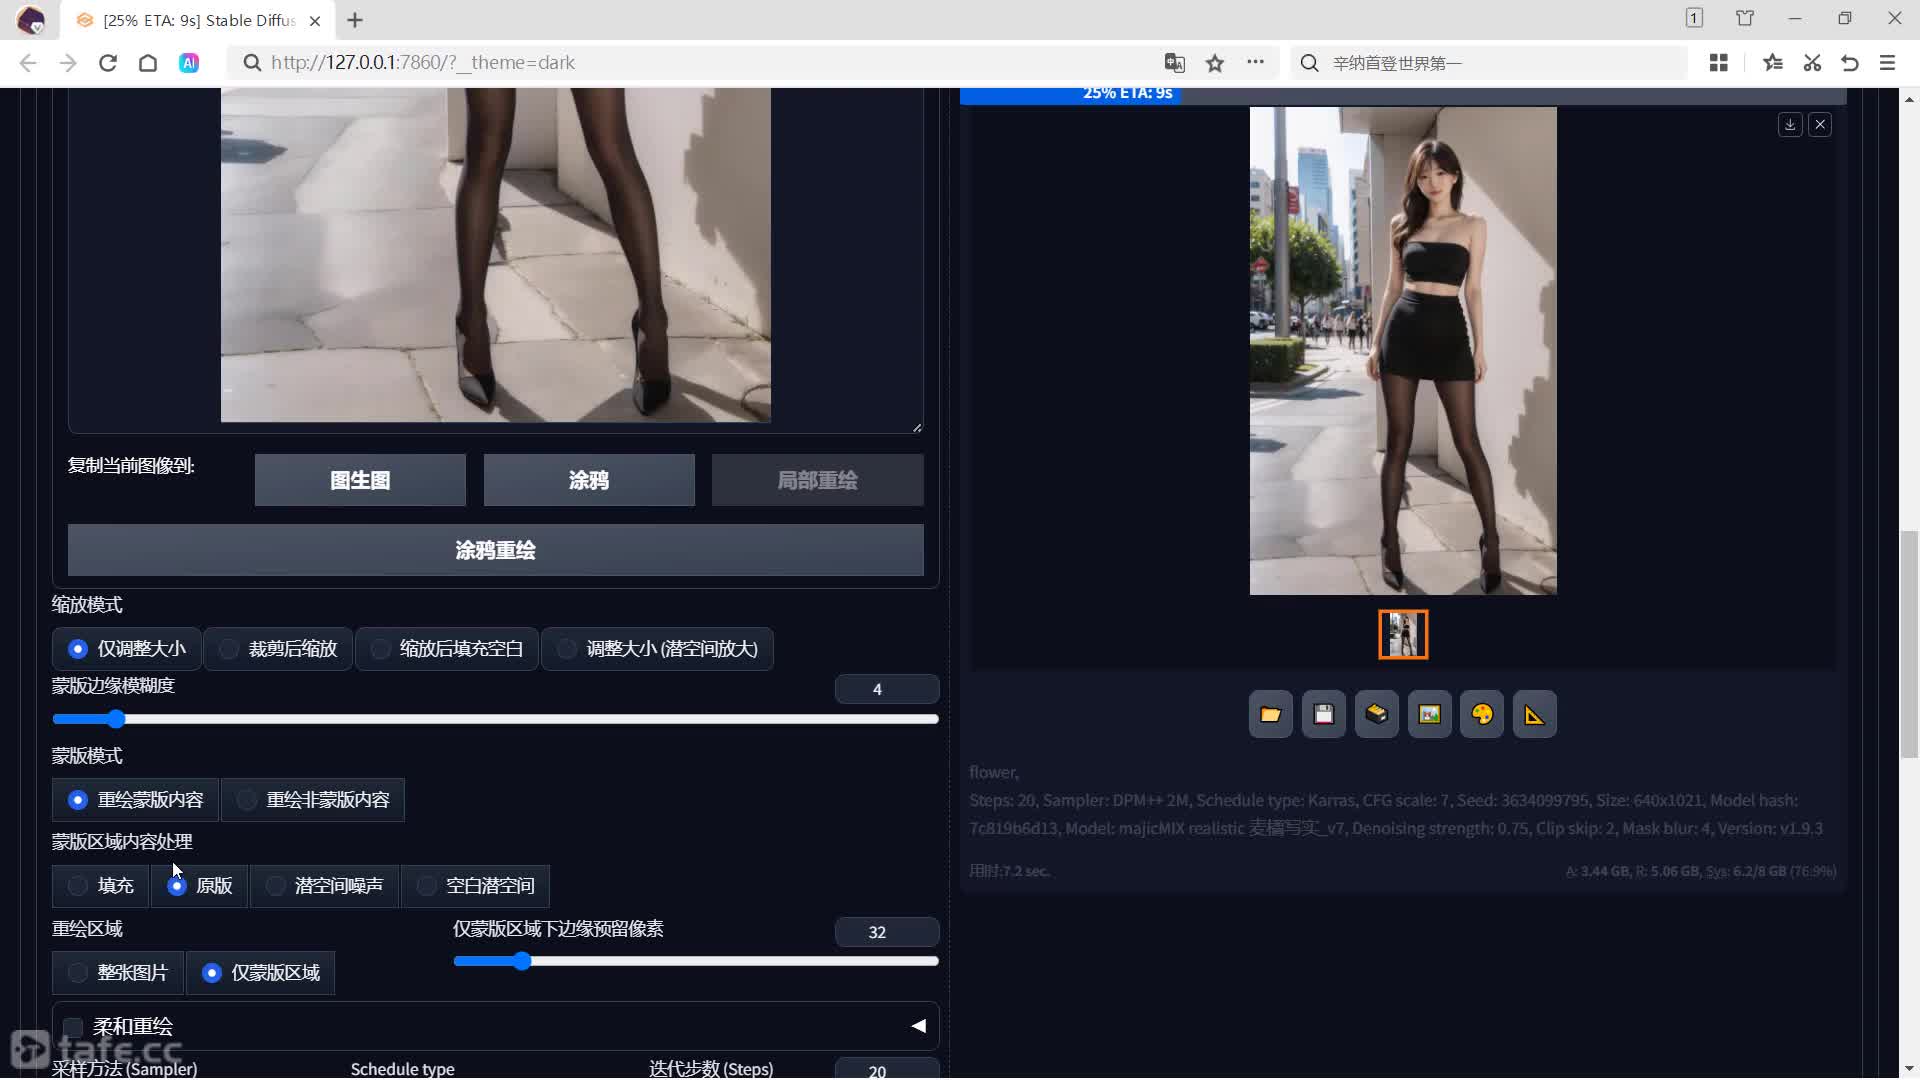Click the image canvas resize corner handle
The height and width of the screenshot is (1080, 1920).
[x=917, y=427]
